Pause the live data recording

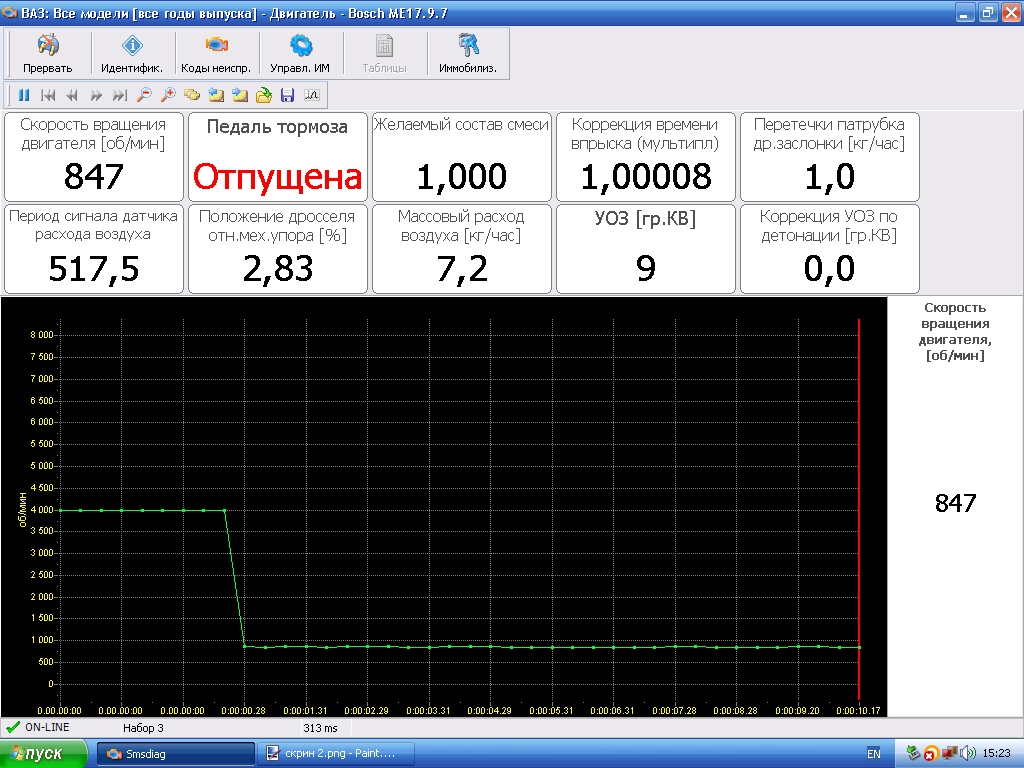[24, 95]
